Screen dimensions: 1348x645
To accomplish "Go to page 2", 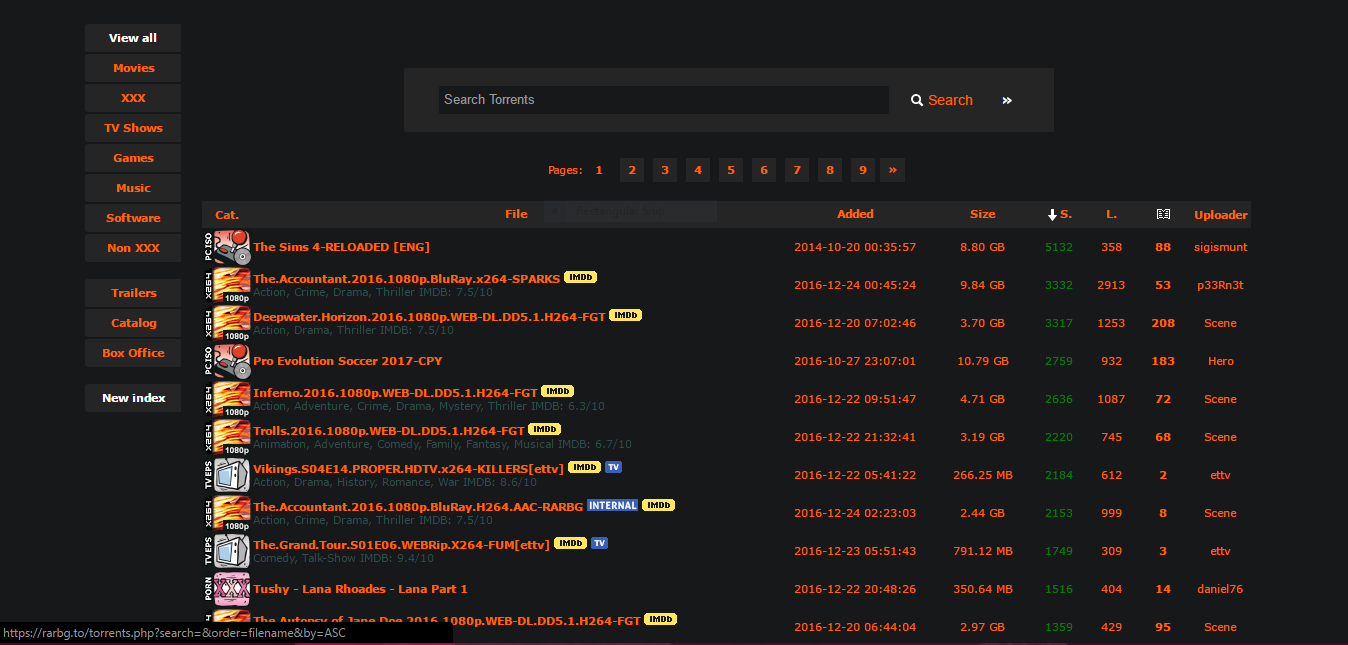I will click(x=632, y=170).
